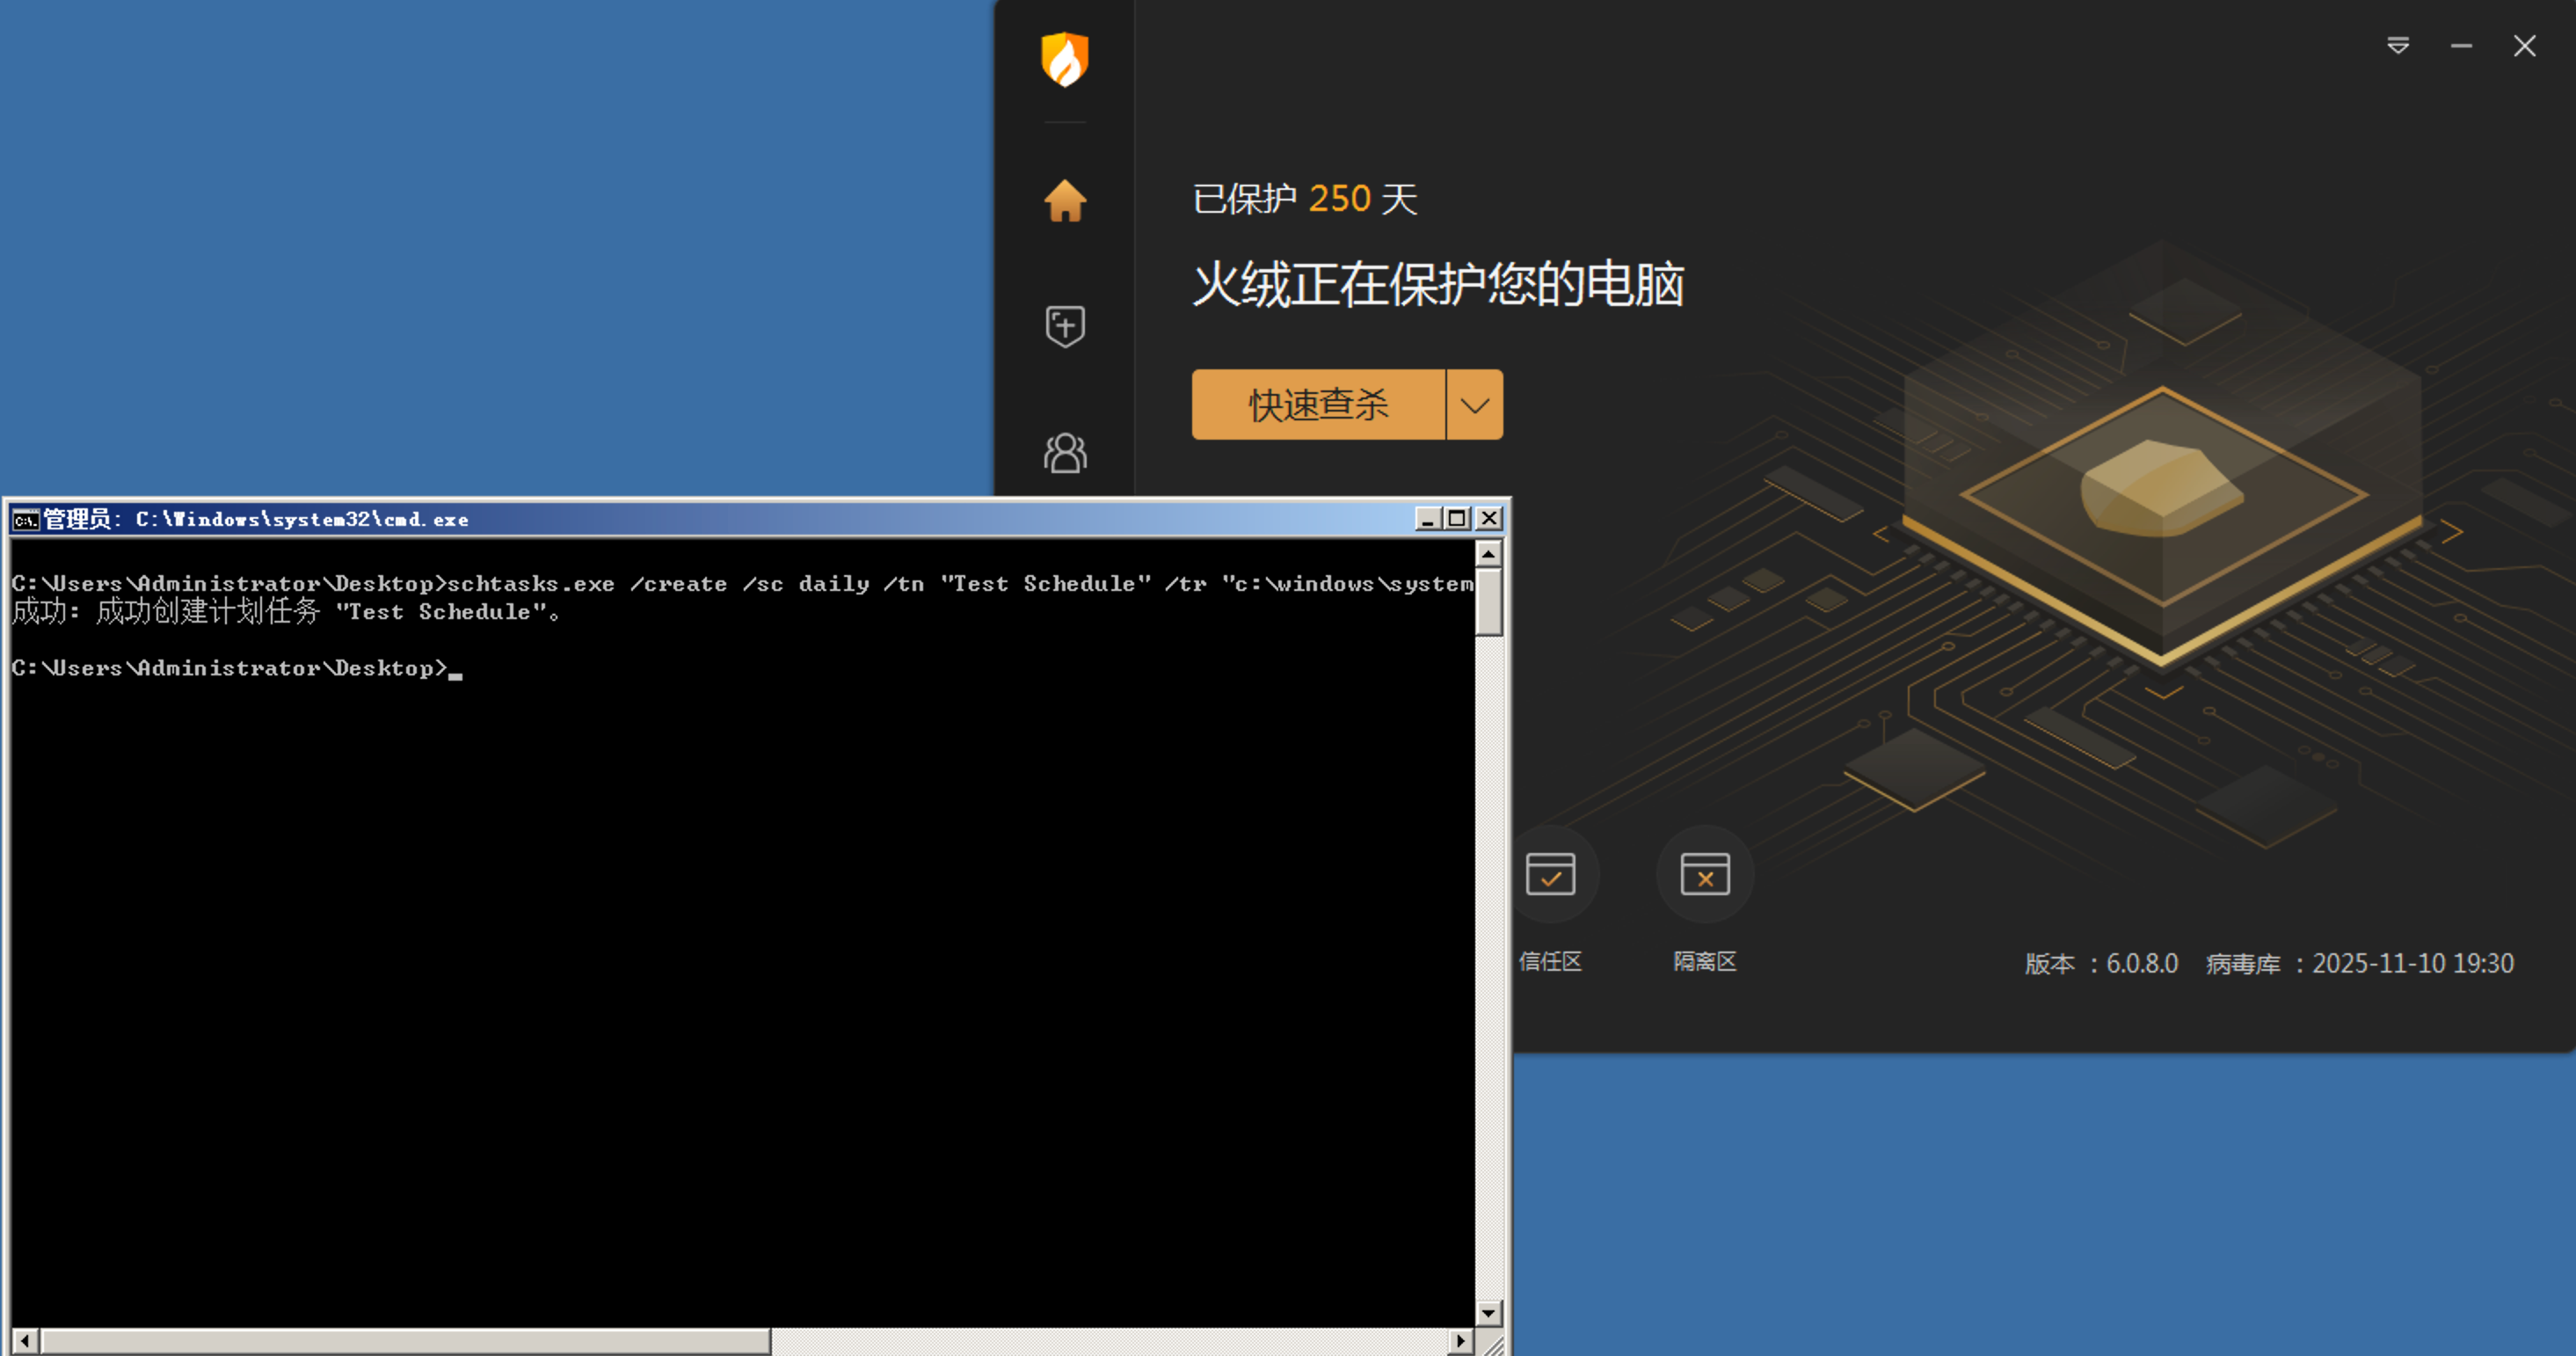Image resolution: width=2576 pixels, height=1356 pixels.
Task: Open the visitor control people icon
Action: [x=1064, y=453]
